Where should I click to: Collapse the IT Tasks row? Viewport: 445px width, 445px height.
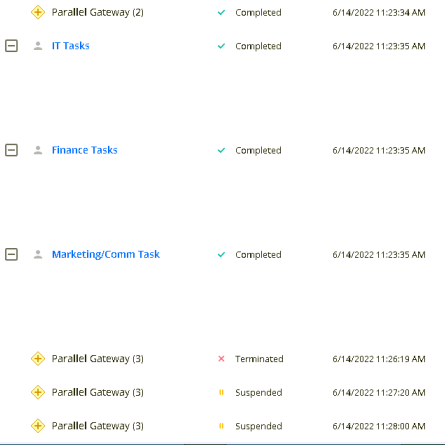11,46
